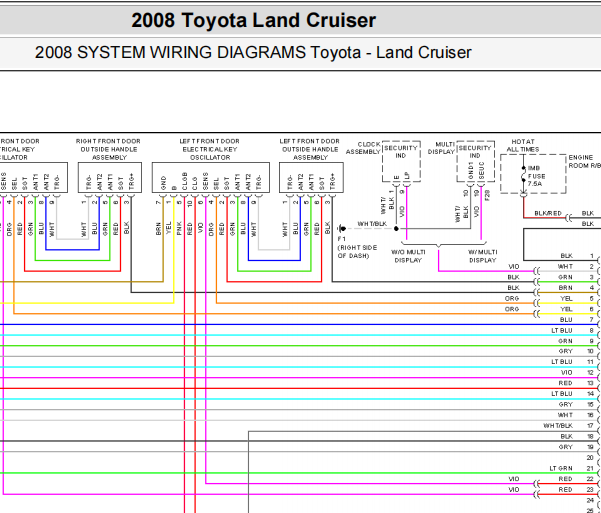Click the "LT BLU" label at wire 14

tap(562, 394)
